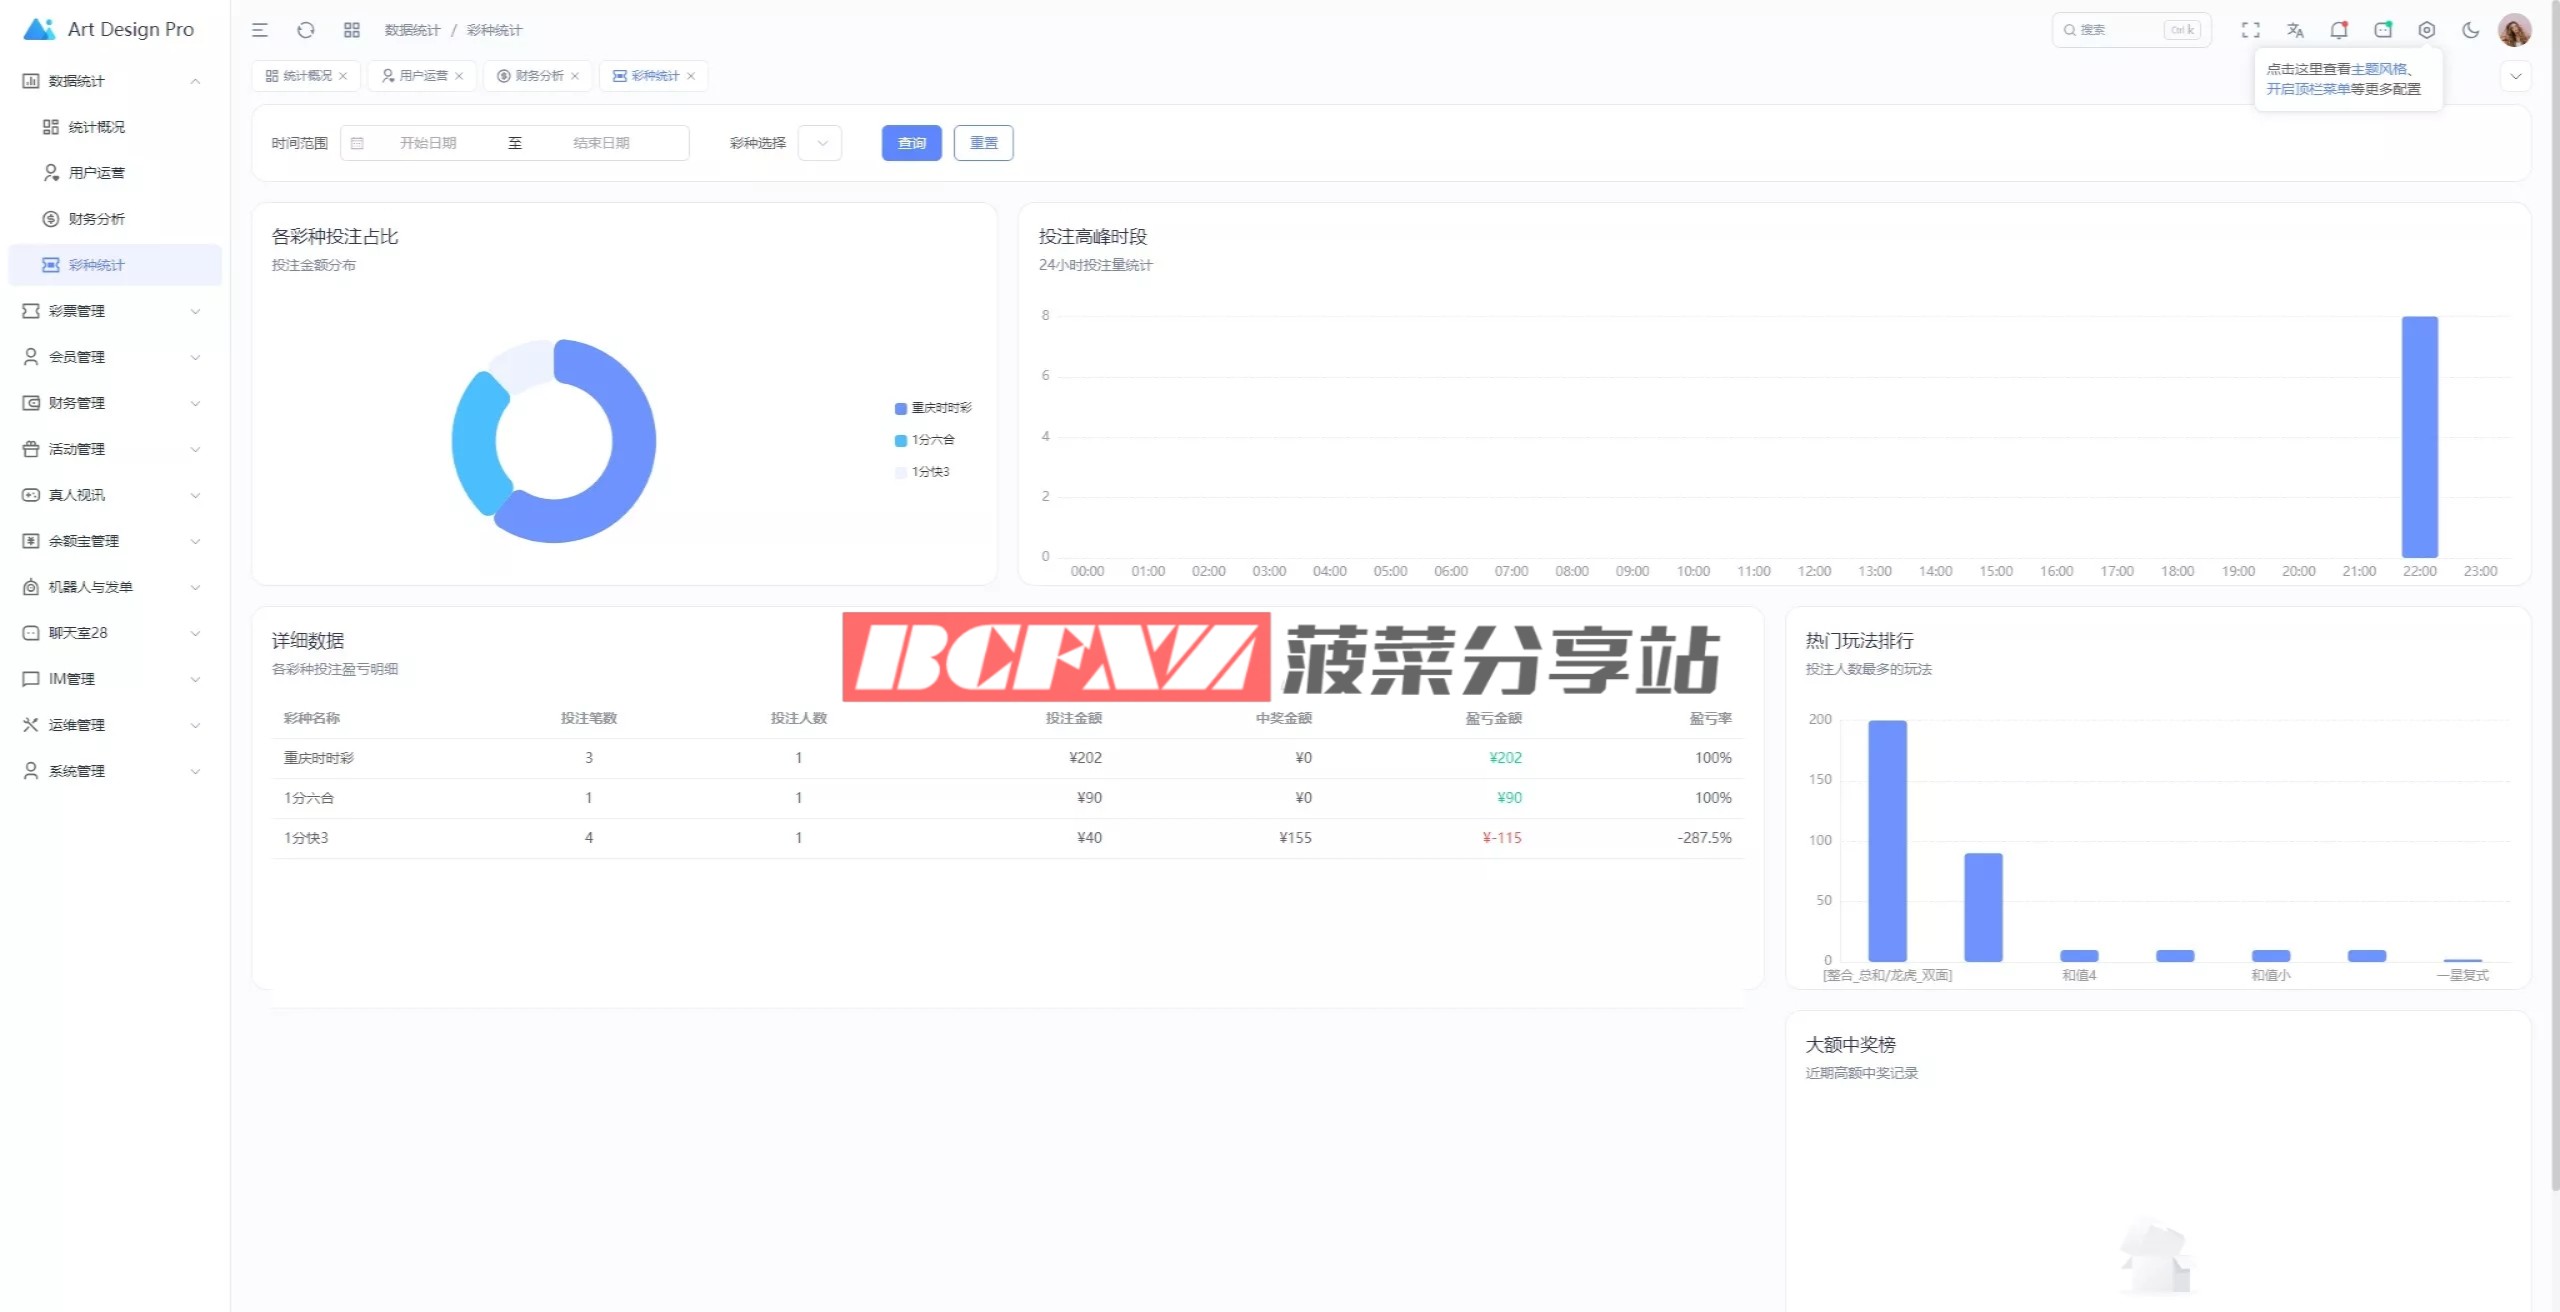The width and height of the screenshot is (2560, 1312).
Task: Toggle 1分六合 legend item
Action: tap(926, 440)
